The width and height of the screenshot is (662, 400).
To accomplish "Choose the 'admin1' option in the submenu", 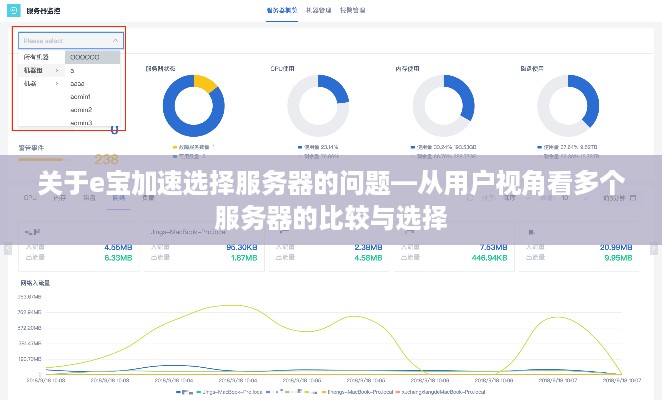I will (x=80, y=97).
